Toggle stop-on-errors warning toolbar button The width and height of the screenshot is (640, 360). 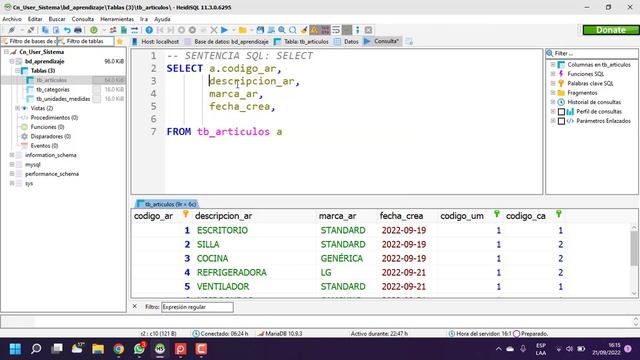(x=314, y=30)
